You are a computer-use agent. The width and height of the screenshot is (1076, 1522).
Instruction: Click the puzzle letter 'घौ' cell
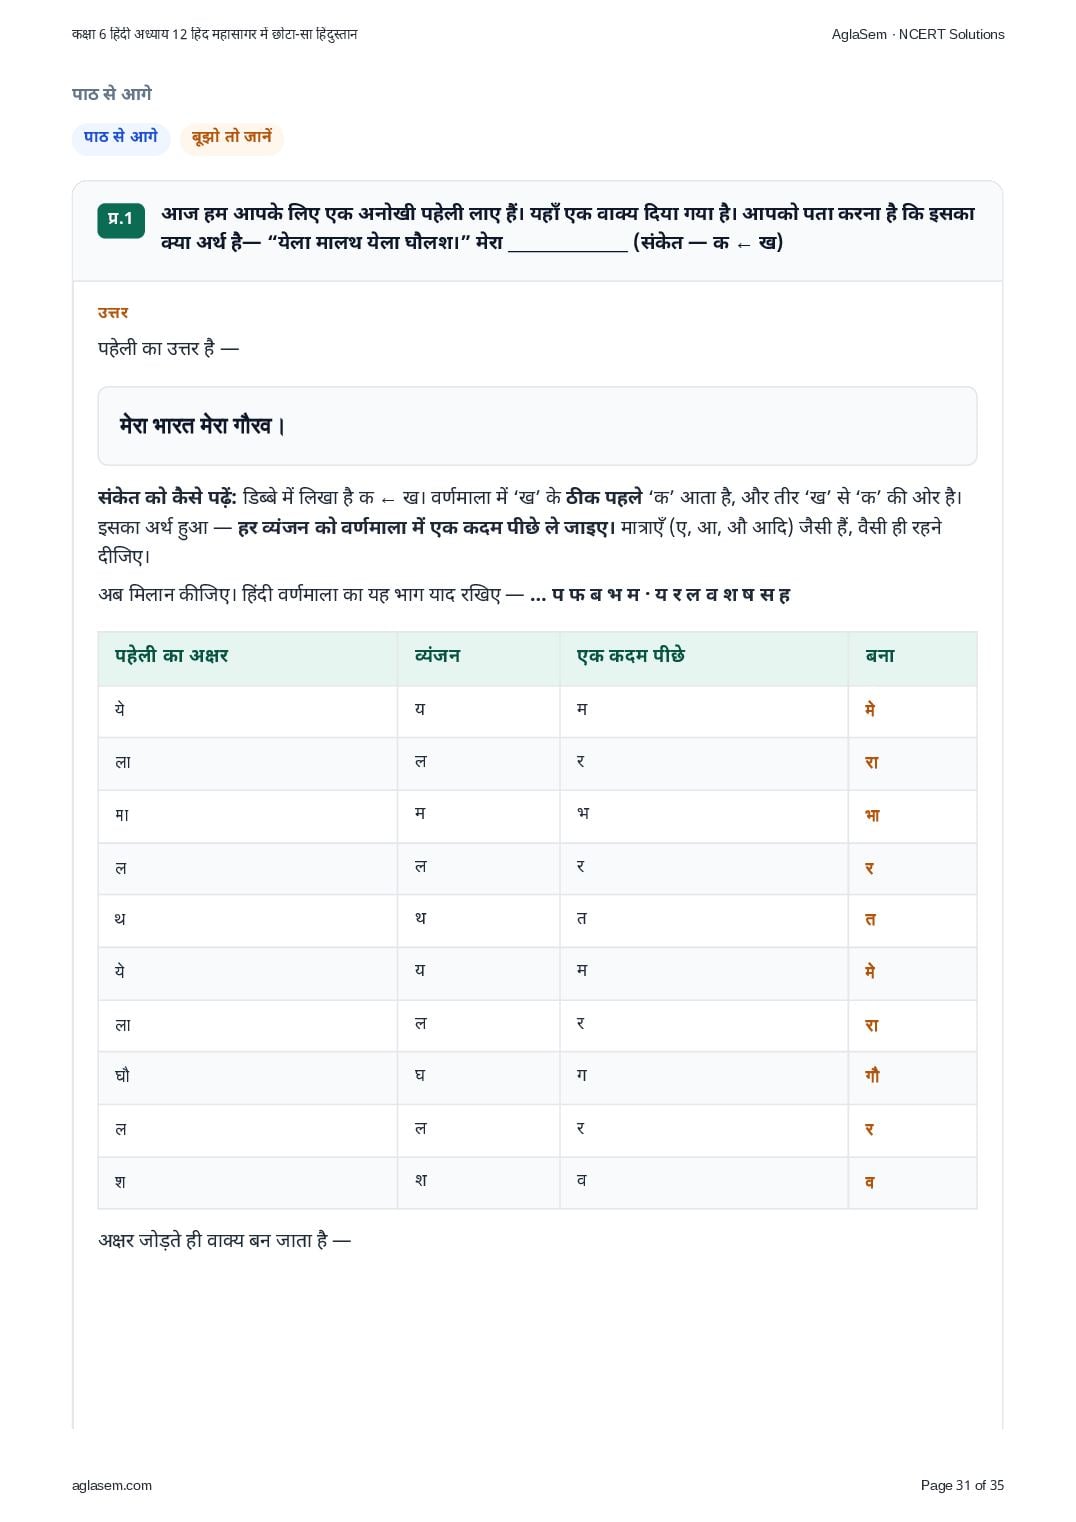[122, 1076]
